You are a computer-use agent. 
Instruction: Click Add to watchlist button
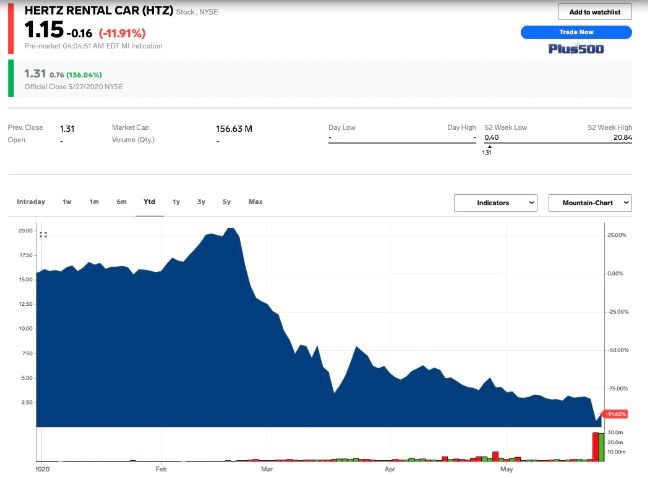(594, 12)
